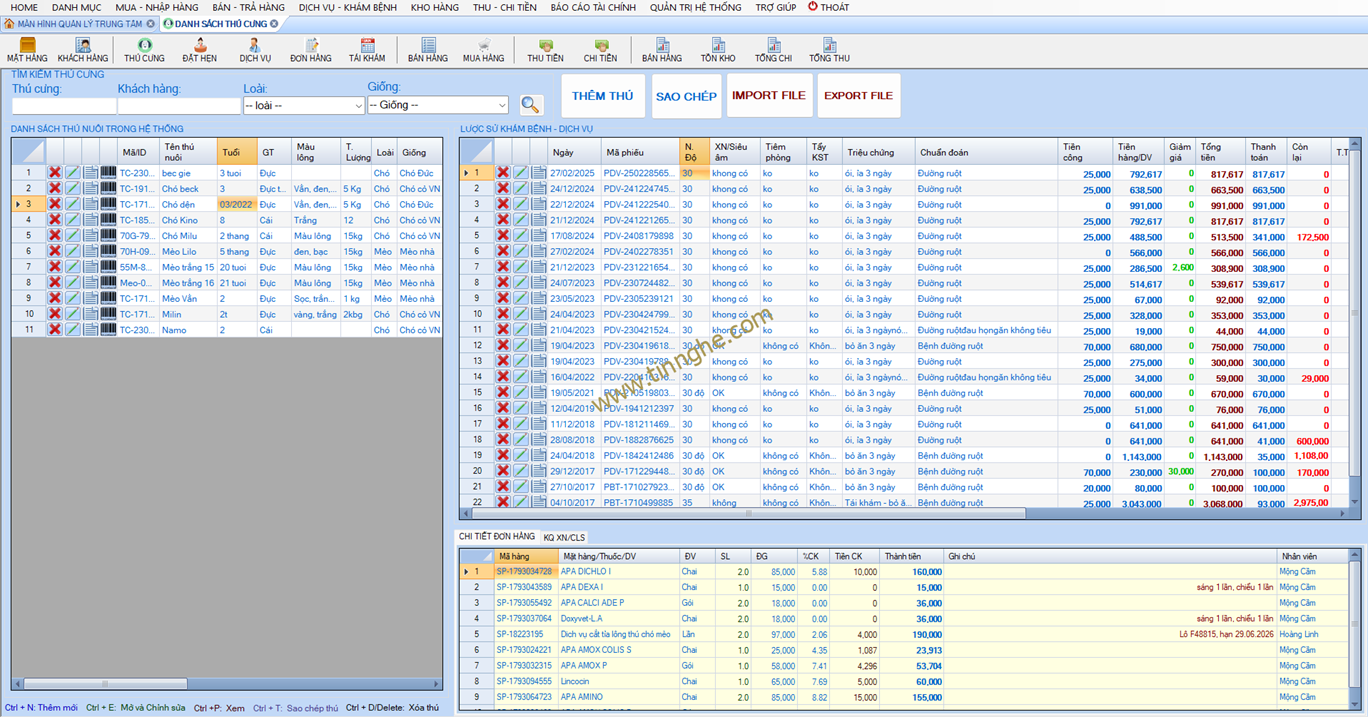Delete pet Chó Kino with red X
Image resolution: width=1368 pixels, height=717 pixels.
coord(55,220)
